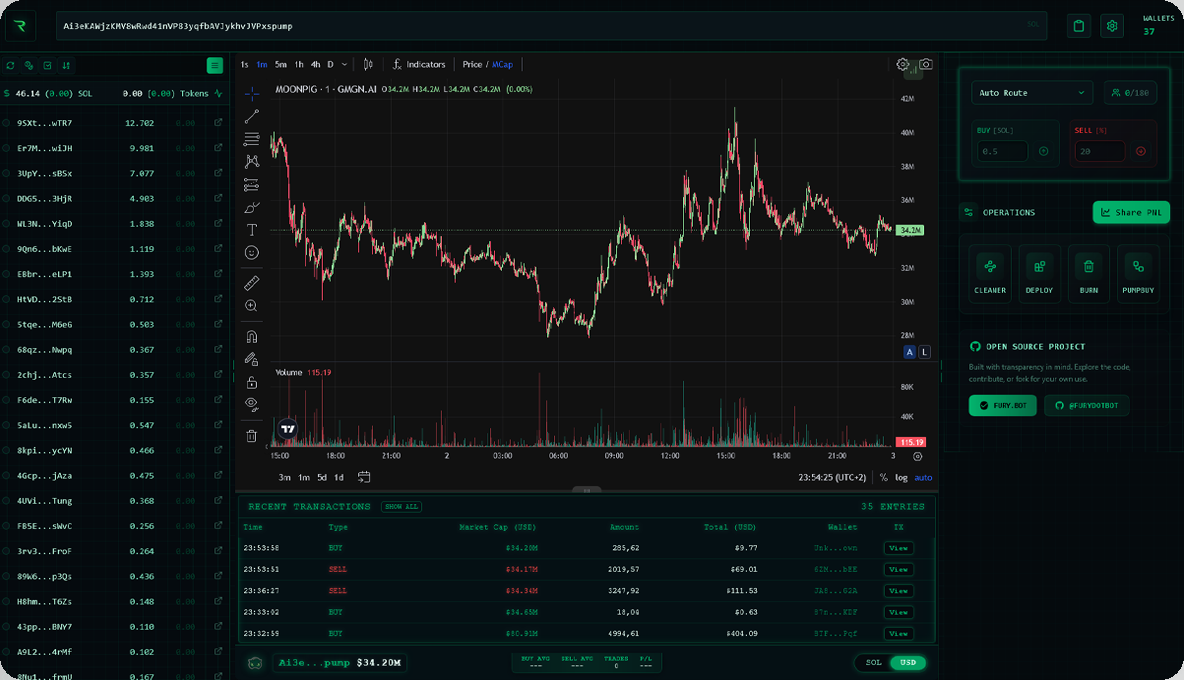Delete drawings with the trash icon

coord(251,435)
